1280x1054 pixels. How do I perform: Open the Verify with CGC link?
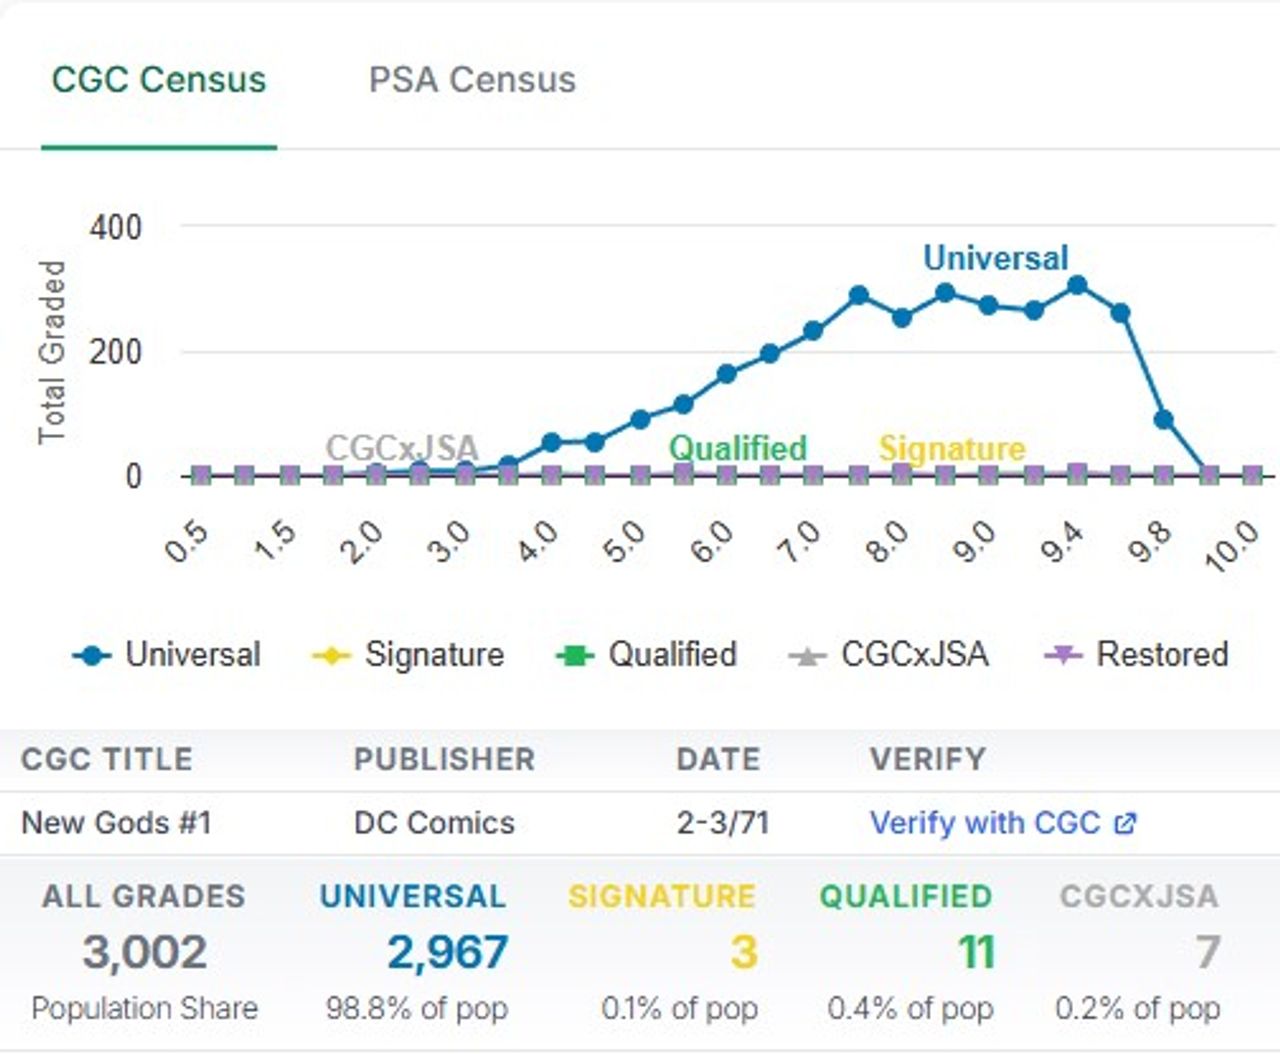point(985,823)
